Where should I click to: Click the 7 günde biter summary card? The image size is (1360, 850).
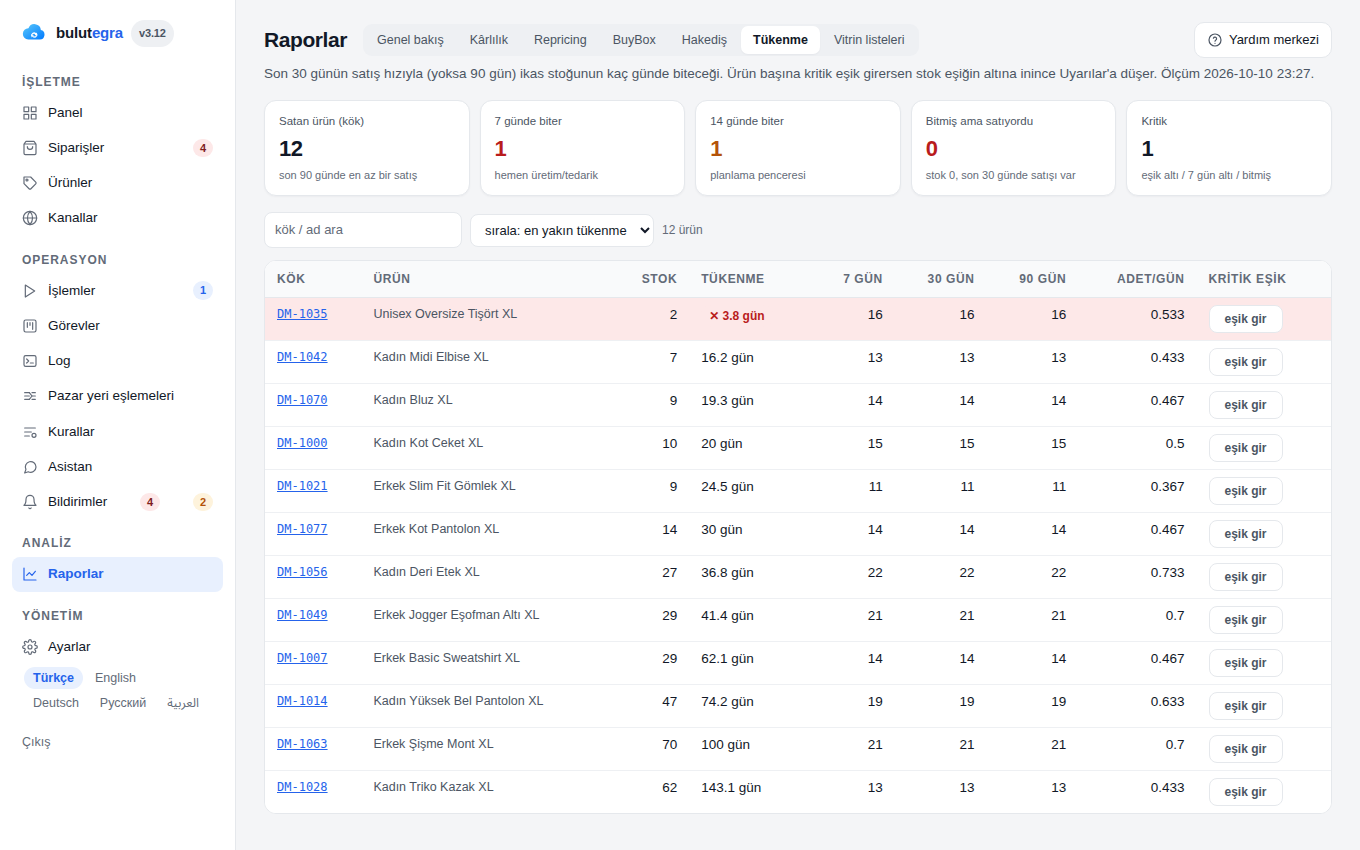click(x=584, y=148)
